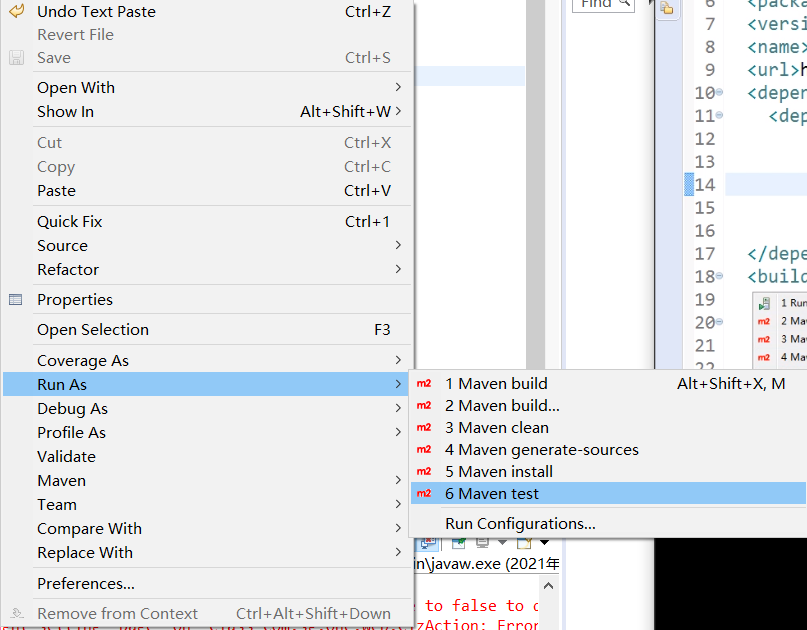Open the Profile As submenu
807x630 pixels.
pos(207,432)
